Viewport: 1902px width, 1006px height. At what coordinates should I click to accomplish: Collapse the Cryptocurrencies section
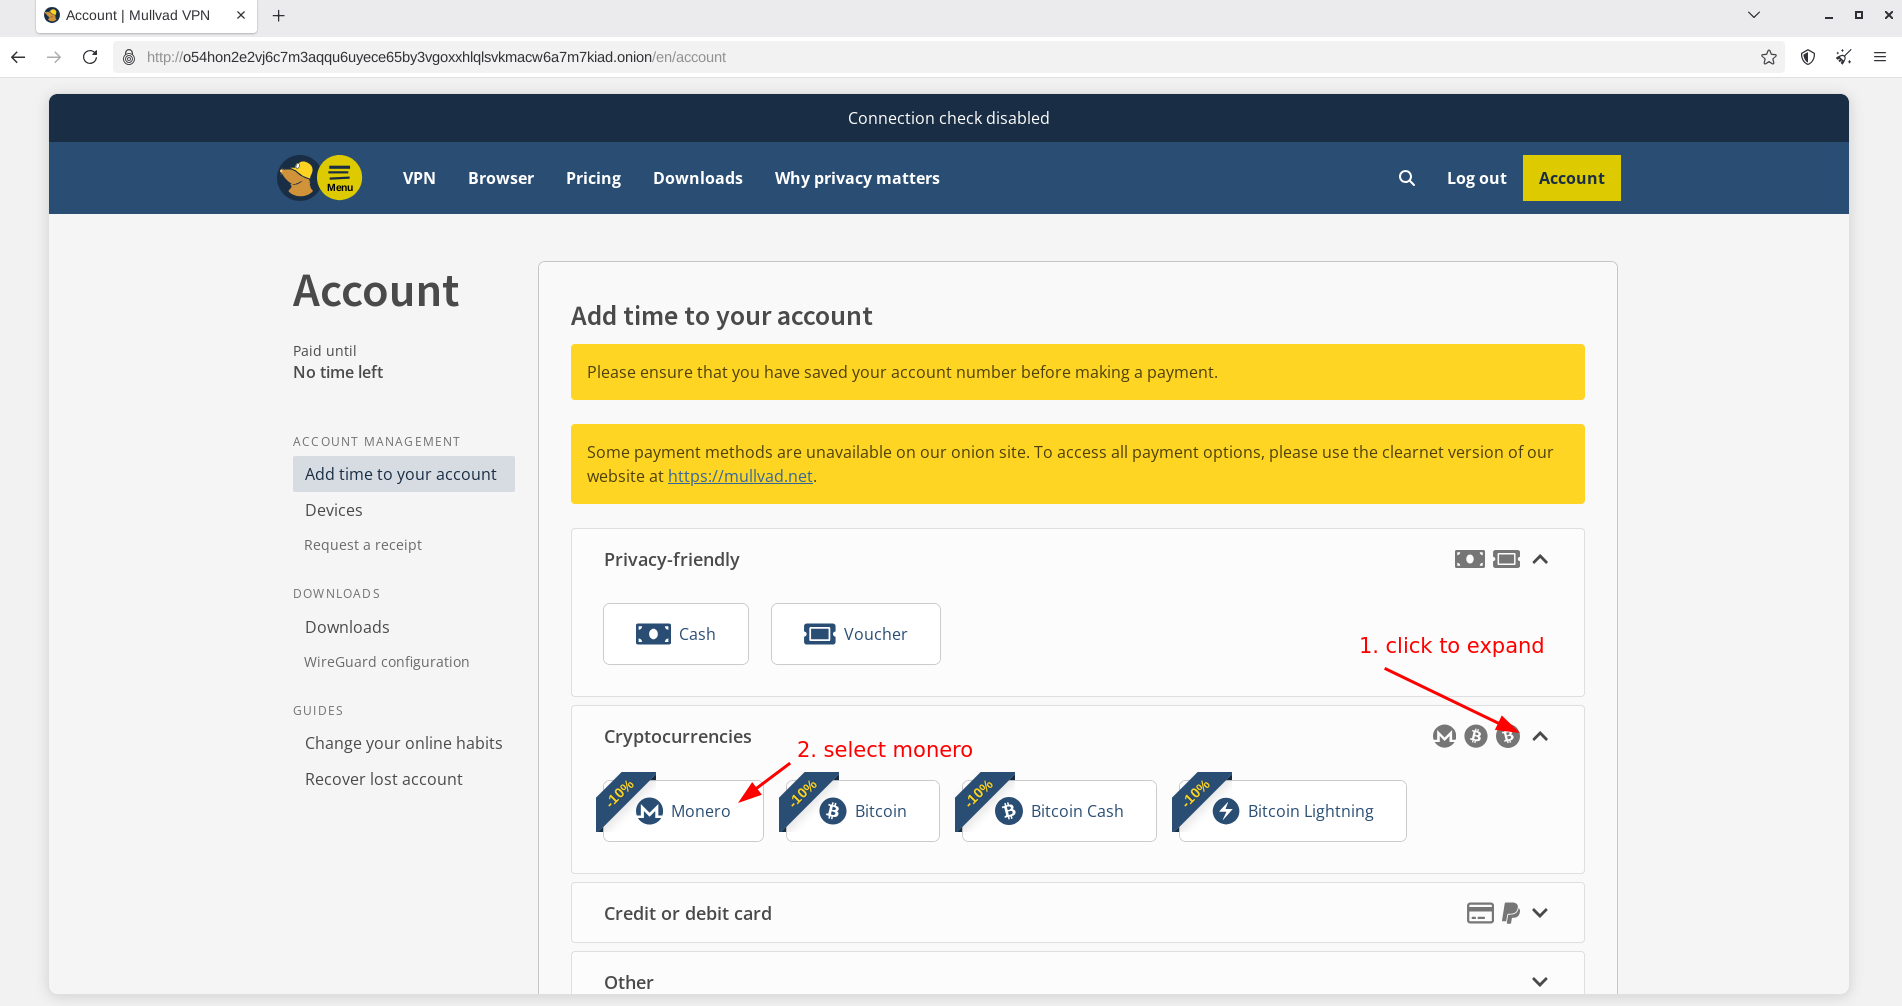(x=1540, y=736)
